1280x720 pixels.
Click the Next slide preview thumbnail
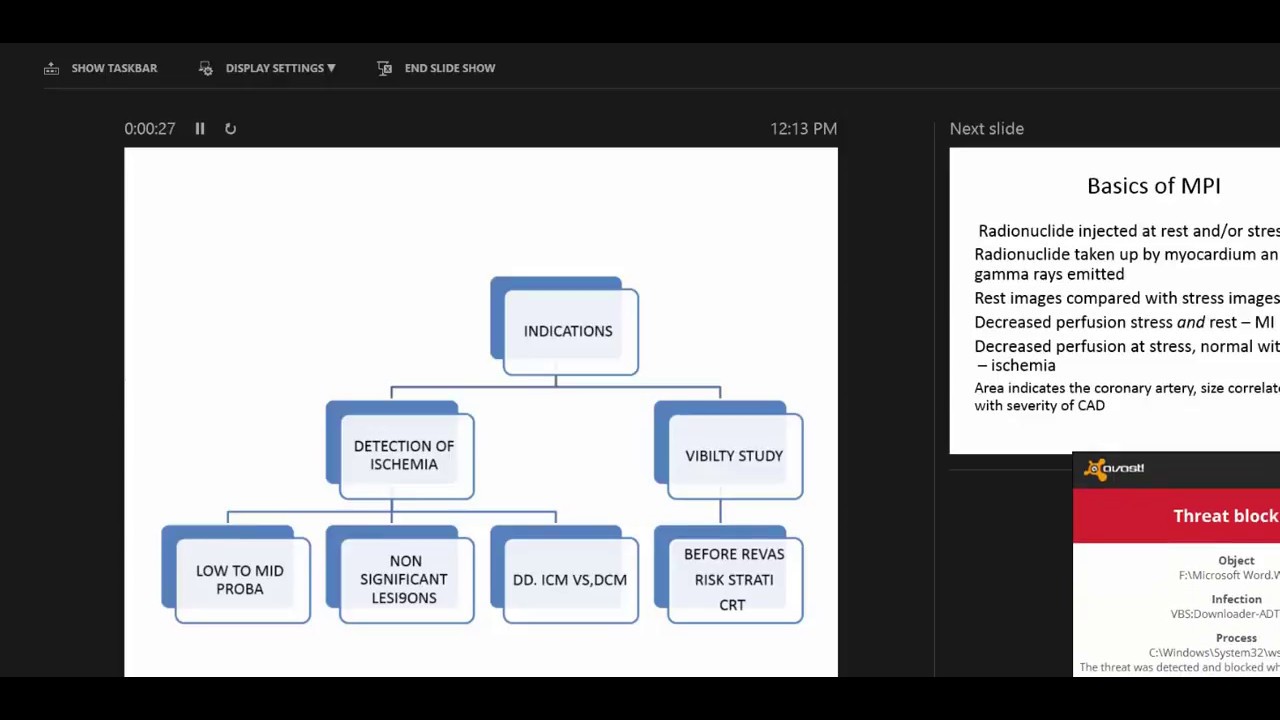click(1114, 301)
